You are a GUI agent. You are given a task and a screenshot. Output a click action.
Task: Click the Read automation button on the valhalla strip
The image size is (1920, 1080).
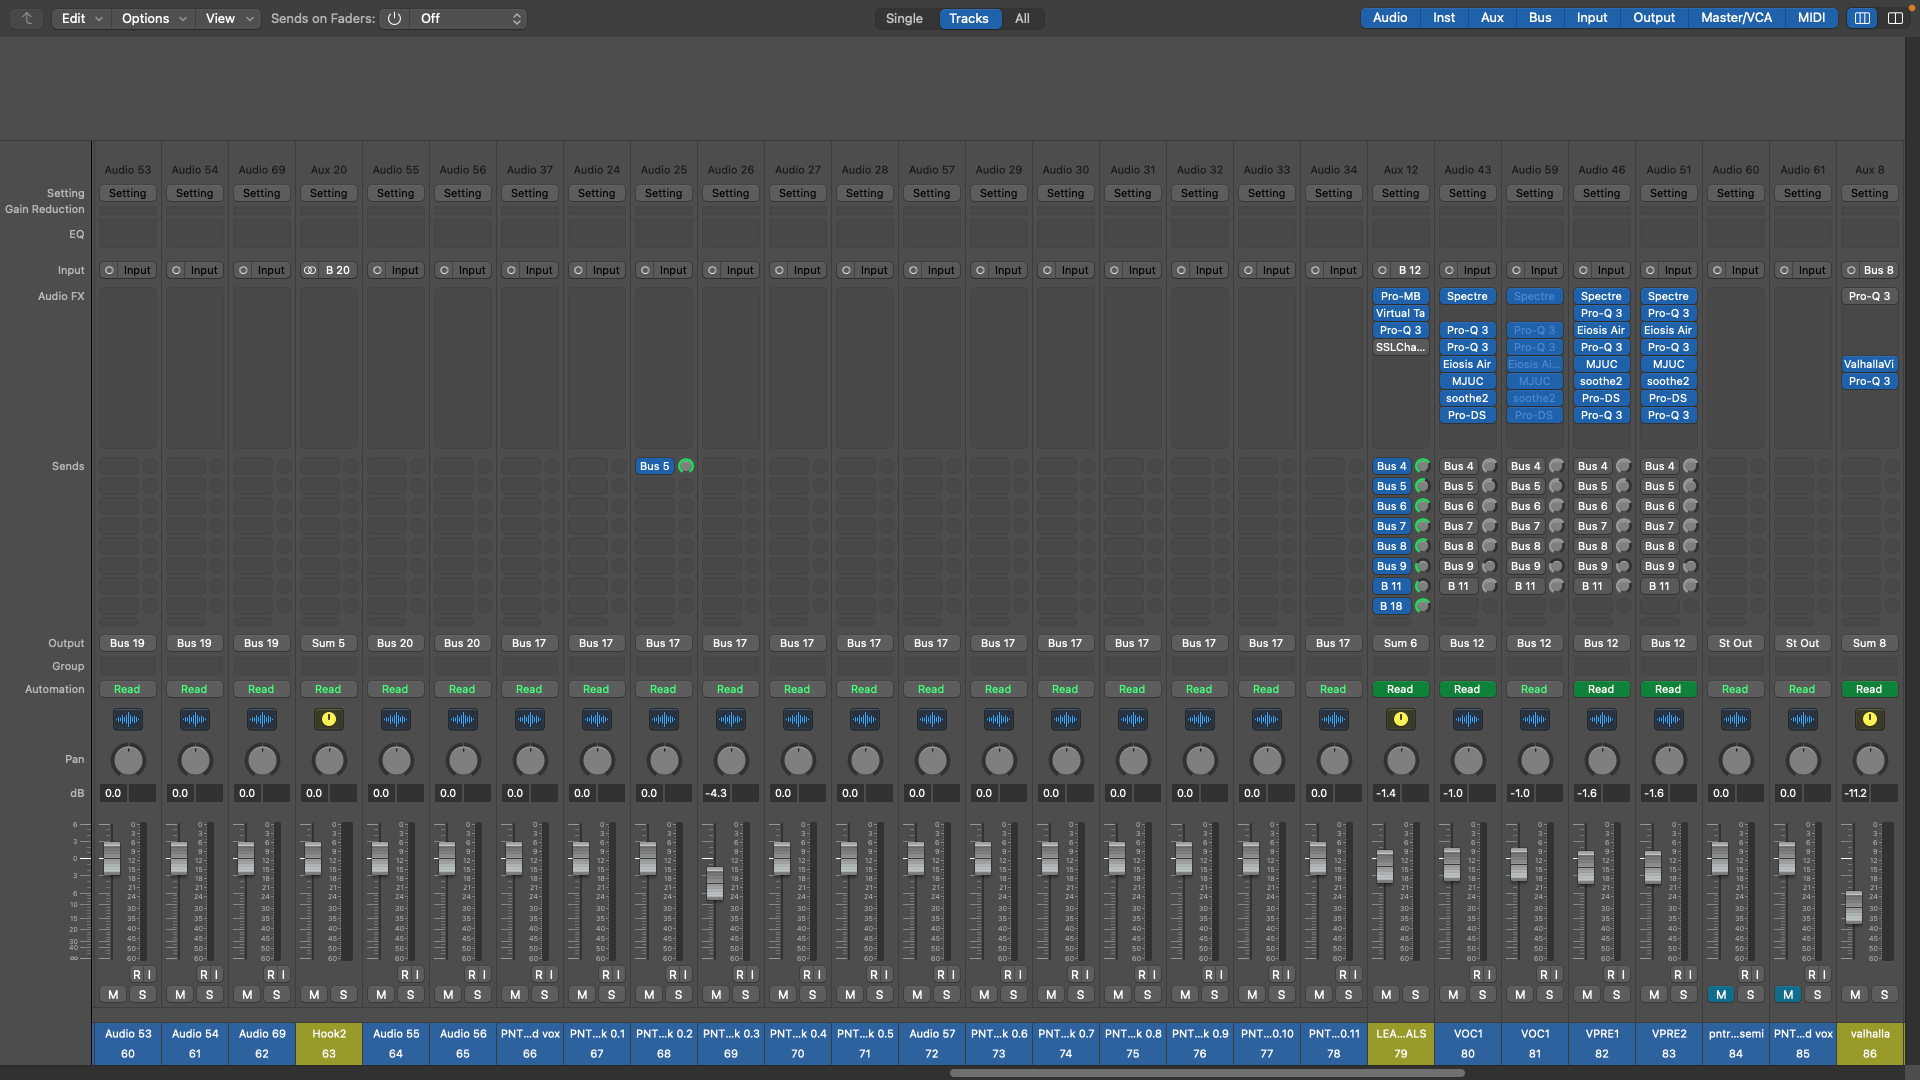[x=1869, y=689]
